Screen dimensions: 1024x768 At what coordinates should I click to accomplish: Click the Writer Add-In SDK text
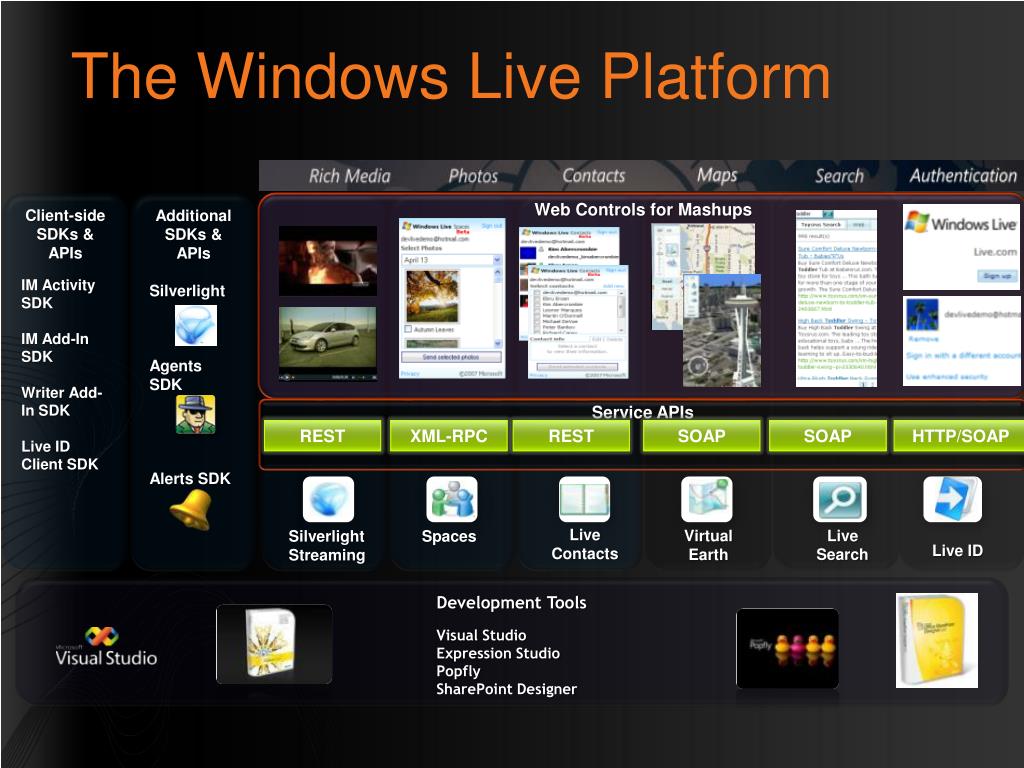click(61, 401)
